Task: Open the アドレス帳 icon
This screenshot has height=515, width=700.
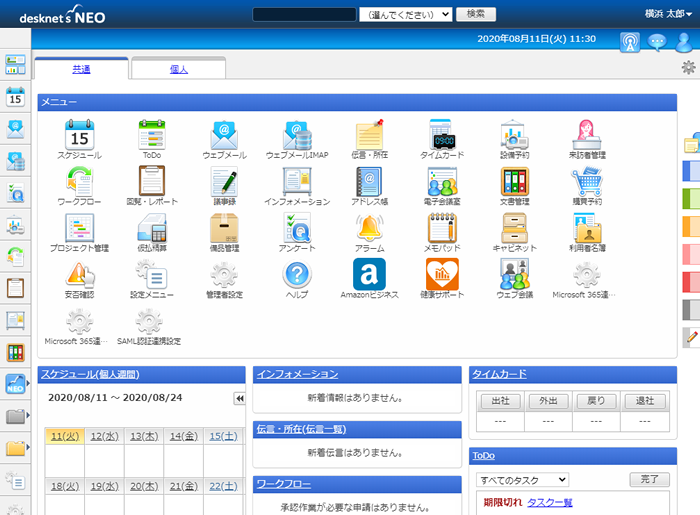Action: [x=369, y=182]
